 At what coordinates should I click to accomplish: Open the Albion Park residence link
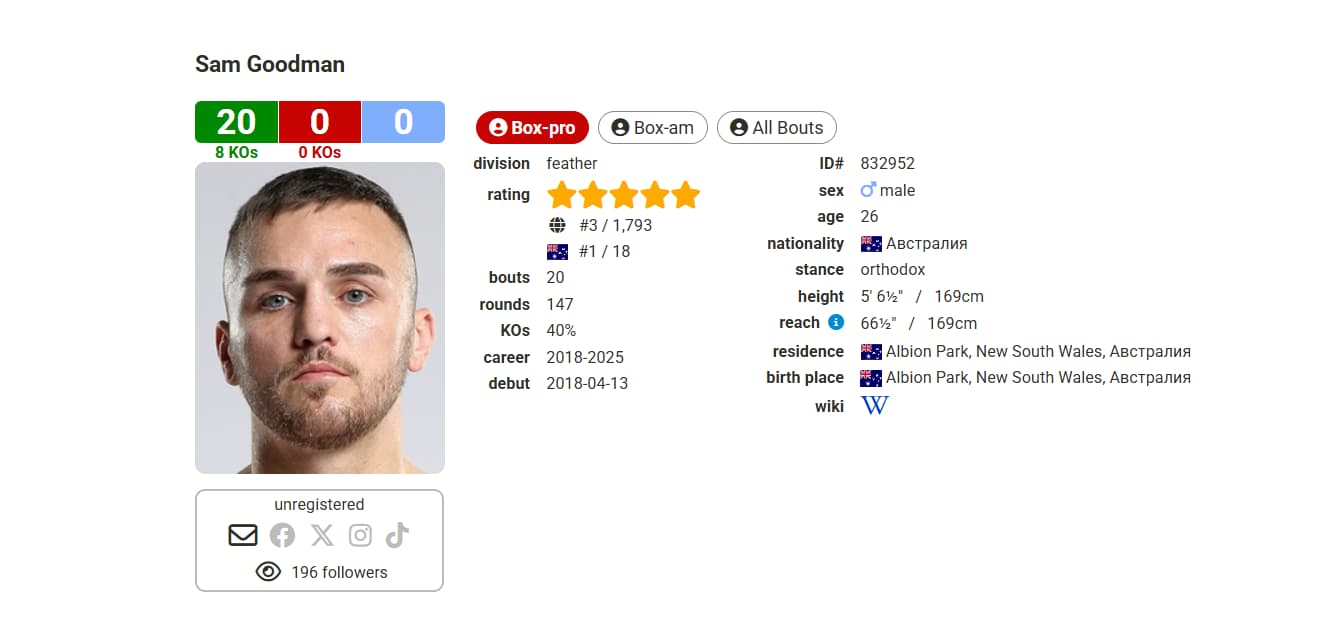(x=1037, y=352)
